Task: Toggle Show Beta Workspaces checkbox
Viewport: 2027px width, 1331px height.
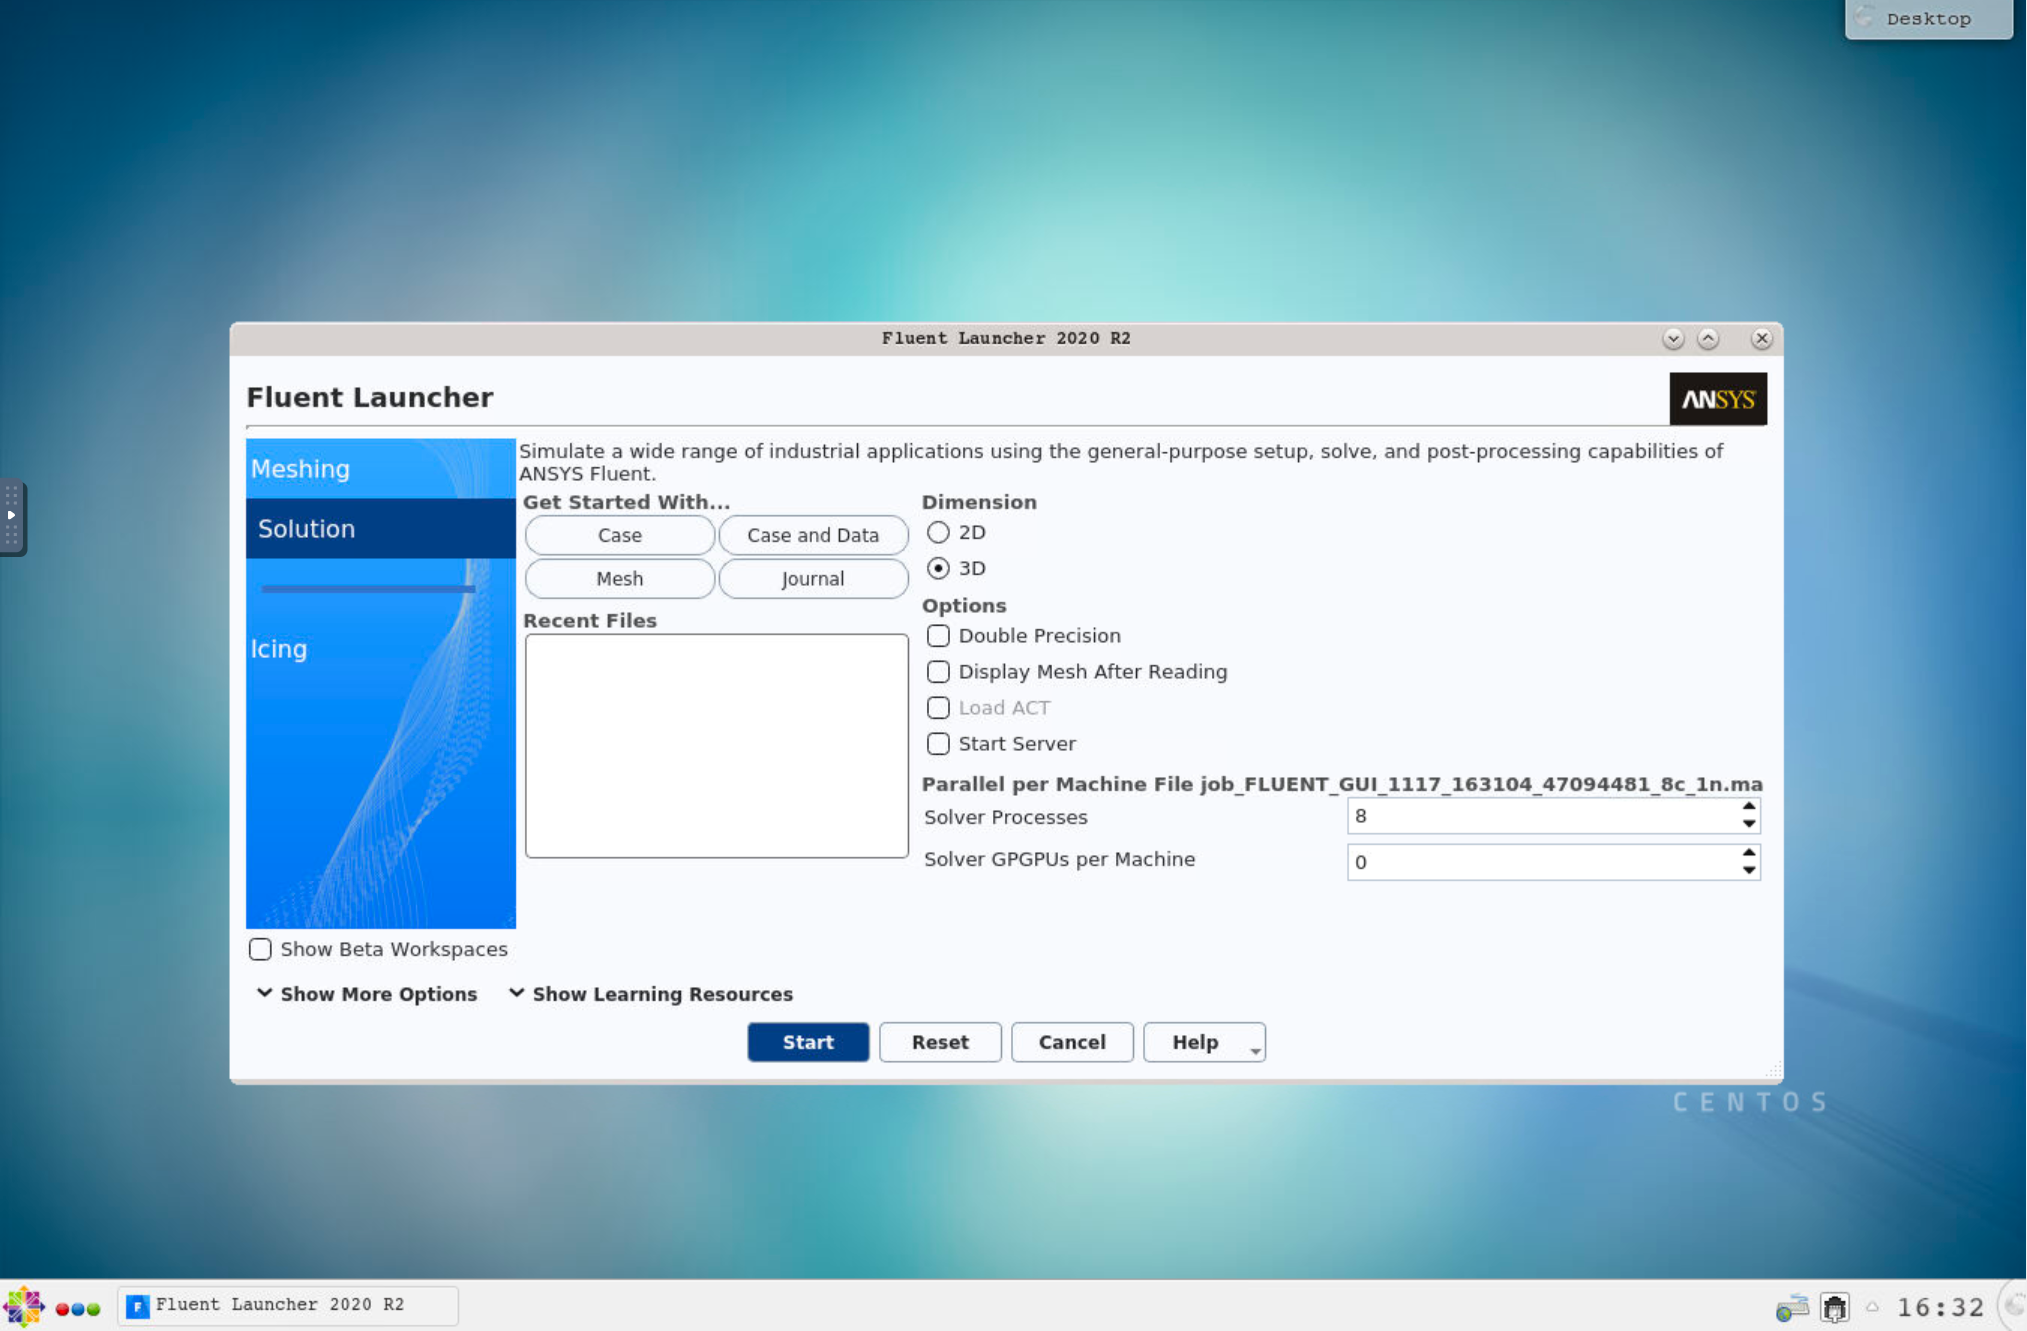Action: coord(260,949)
